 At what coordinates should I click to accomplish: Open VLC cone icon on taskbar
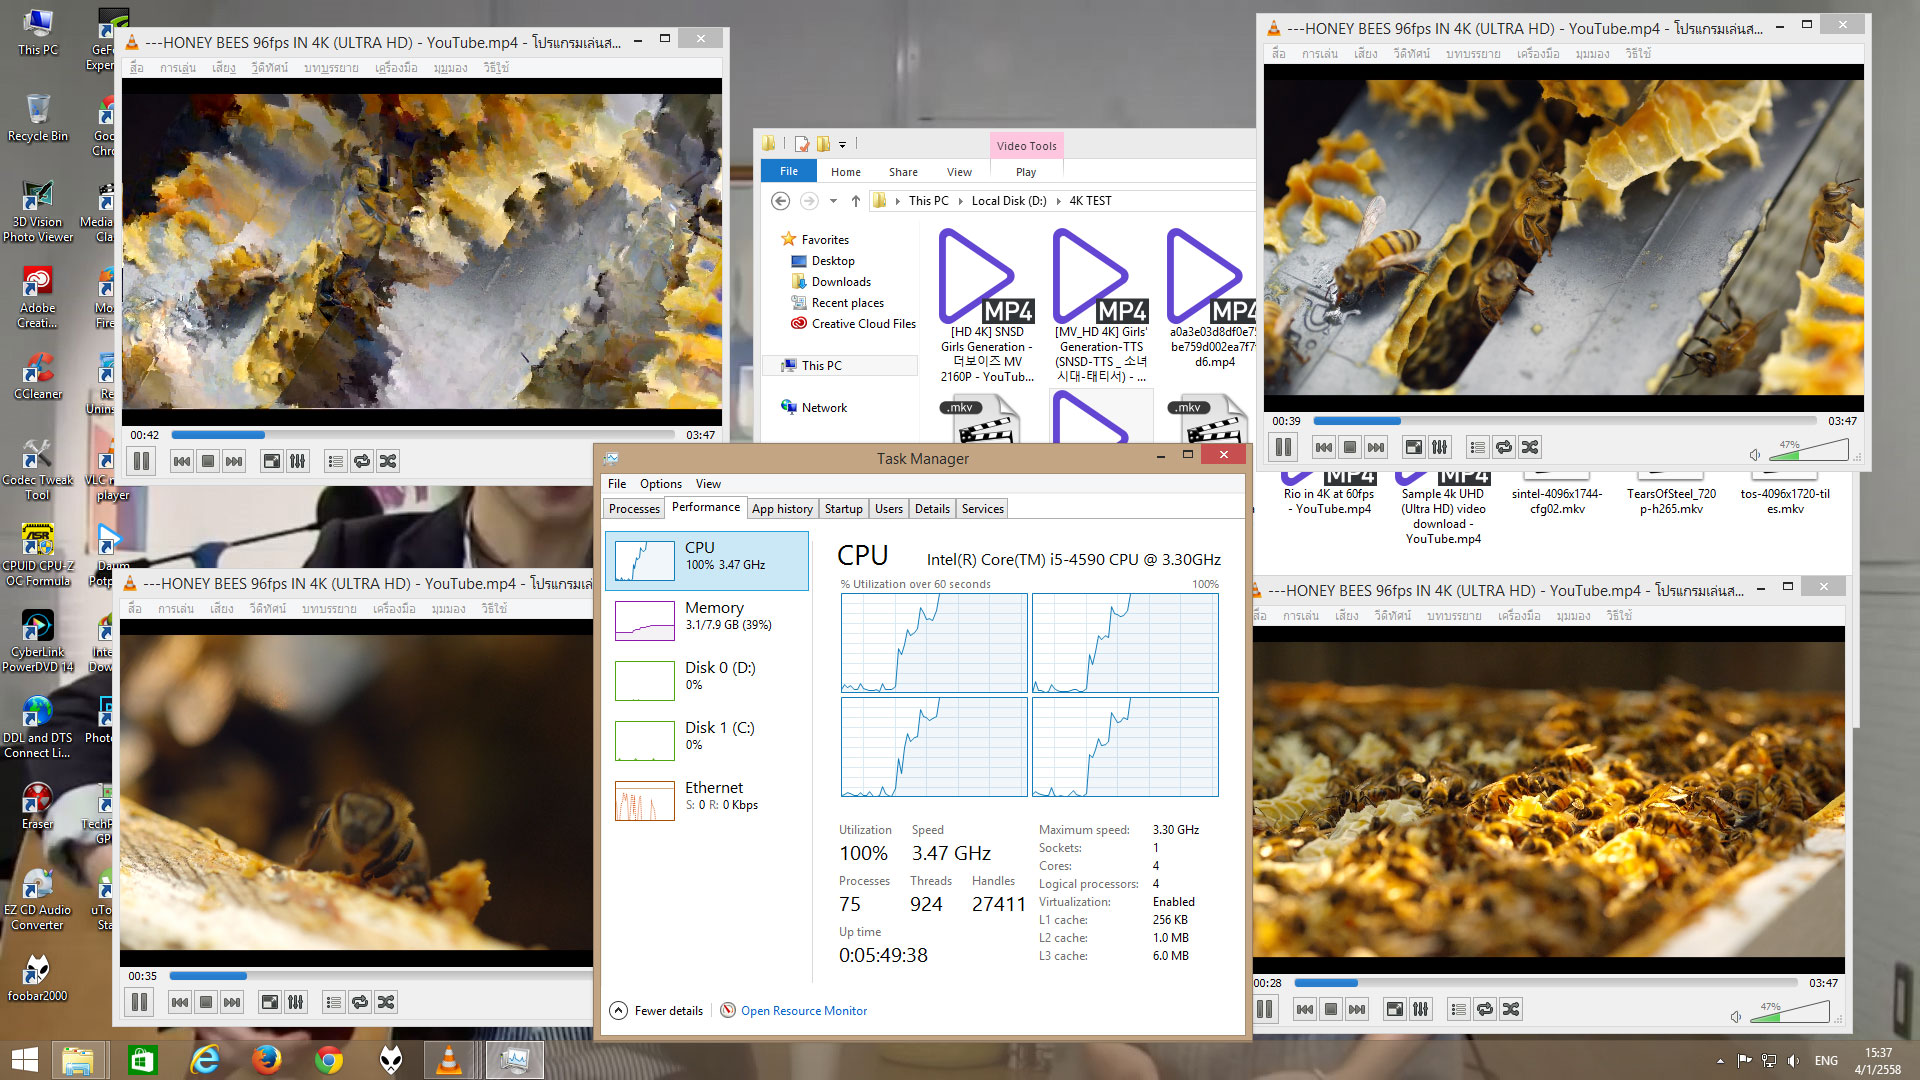tap(449, 1059)
